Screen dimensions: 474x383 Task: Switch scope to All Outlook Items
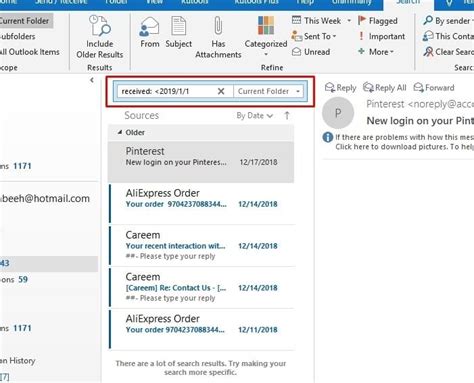(29, 52)
